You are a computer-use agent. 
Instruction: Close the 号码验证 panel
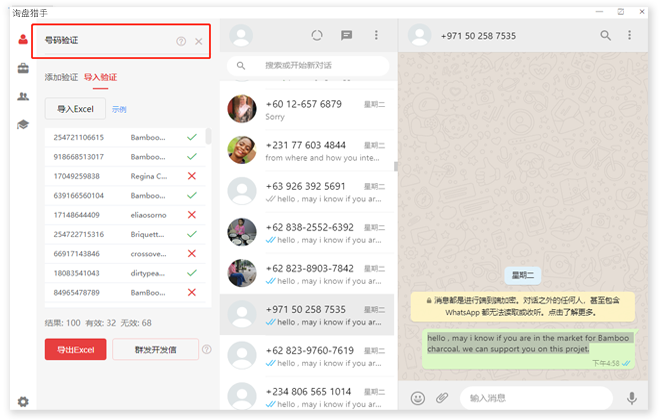pyautogui.click(x=198, y=41)
